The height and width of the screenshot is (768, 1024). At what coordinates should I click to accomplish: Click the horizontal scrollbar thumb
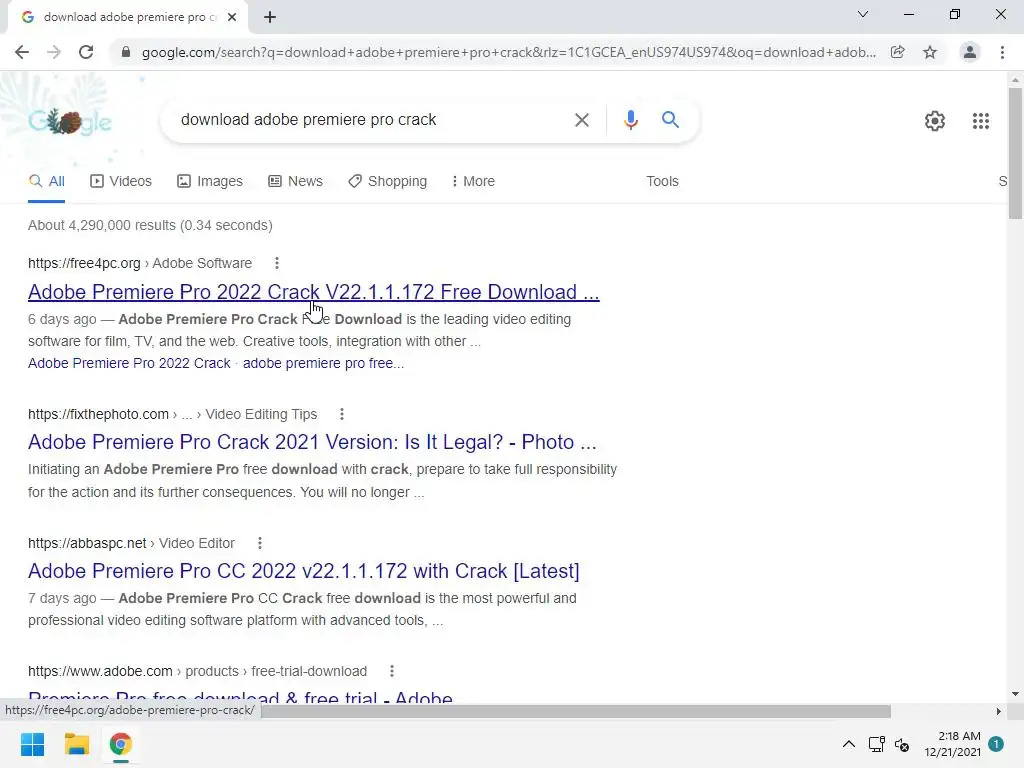click(576, 711)
